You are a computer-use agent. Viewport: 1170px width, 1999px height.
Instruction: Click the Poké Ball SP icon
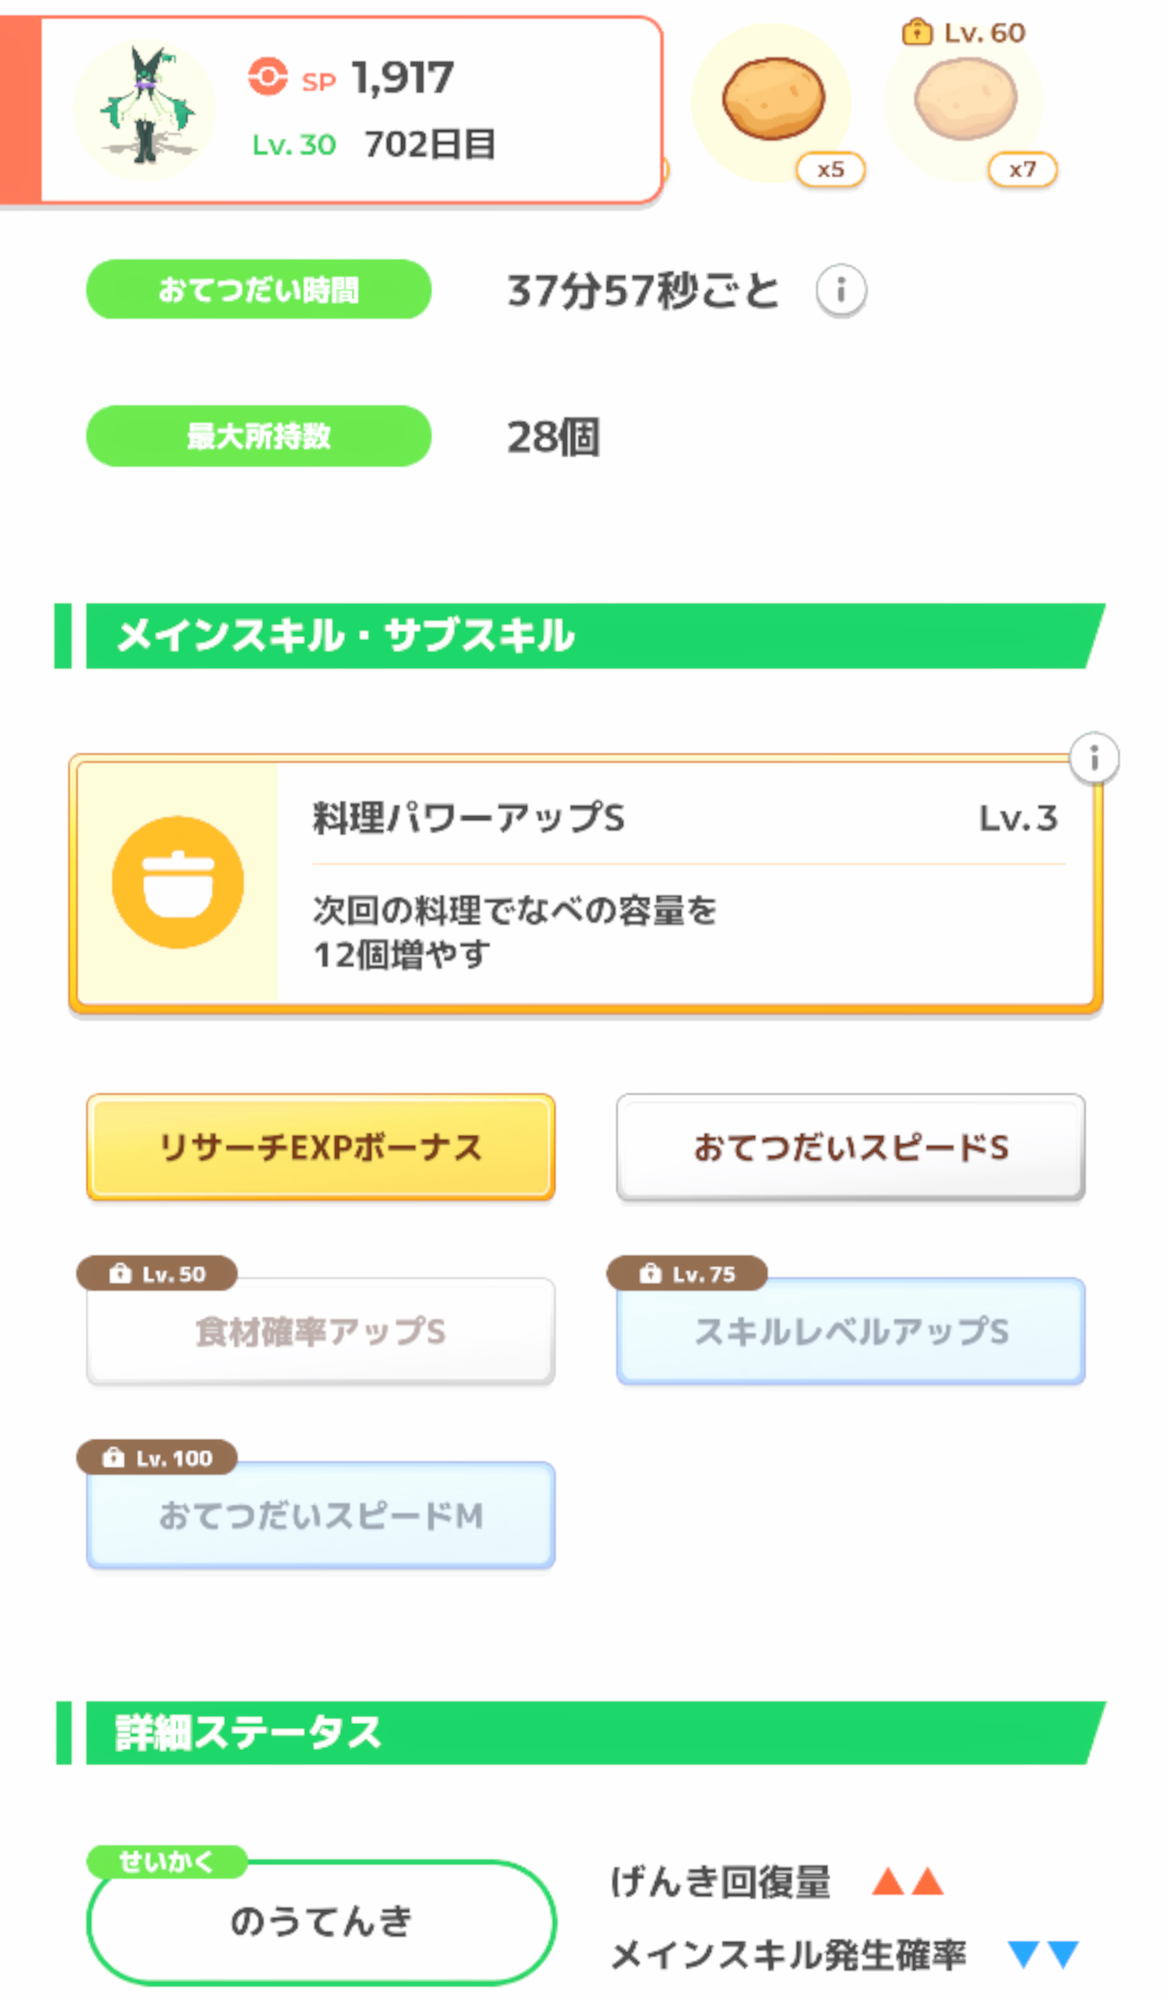coord(267,76)
